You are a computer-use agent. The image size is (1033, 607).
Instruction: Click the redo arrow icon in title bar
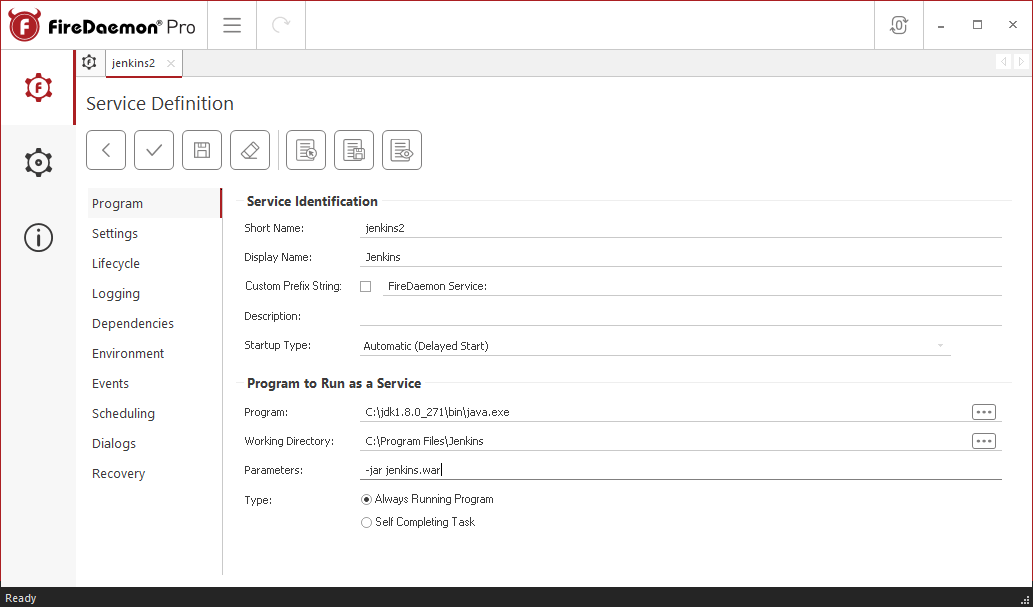tap(281, 25)
